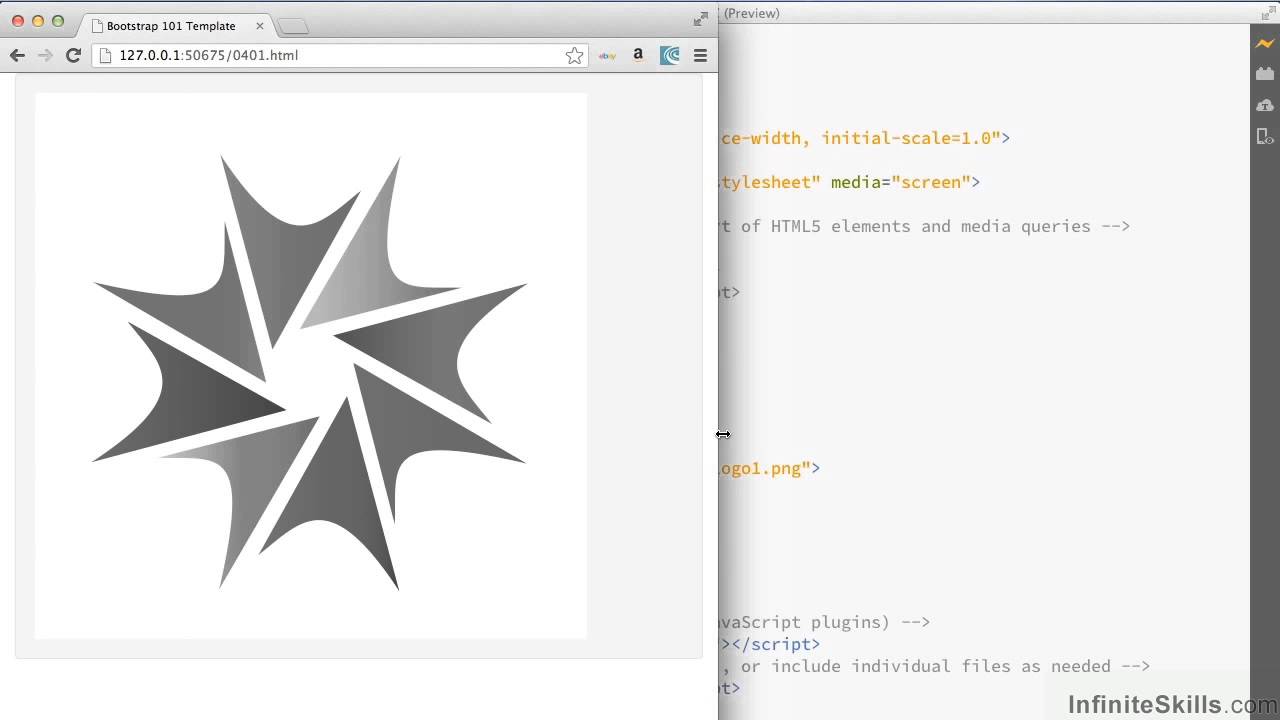Click the media="screen" attribute in the code
This screenshot has width=1280, height=720.
901,182
